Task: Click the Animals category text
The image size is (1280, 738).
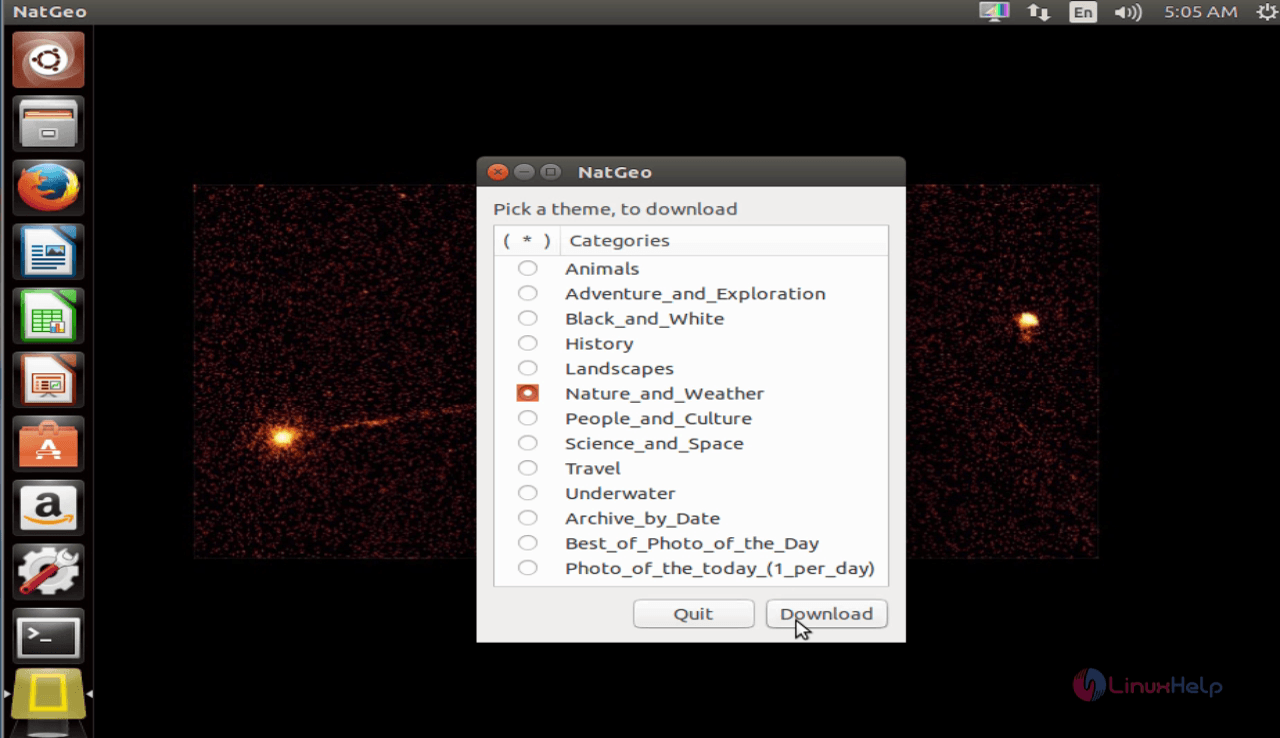Action: pyautogui.click(x=602, y=268)
